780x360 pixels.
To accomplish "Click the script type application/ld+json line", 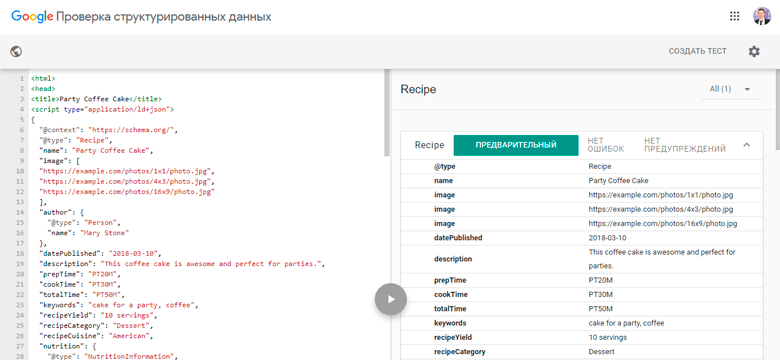I will 102,109.
